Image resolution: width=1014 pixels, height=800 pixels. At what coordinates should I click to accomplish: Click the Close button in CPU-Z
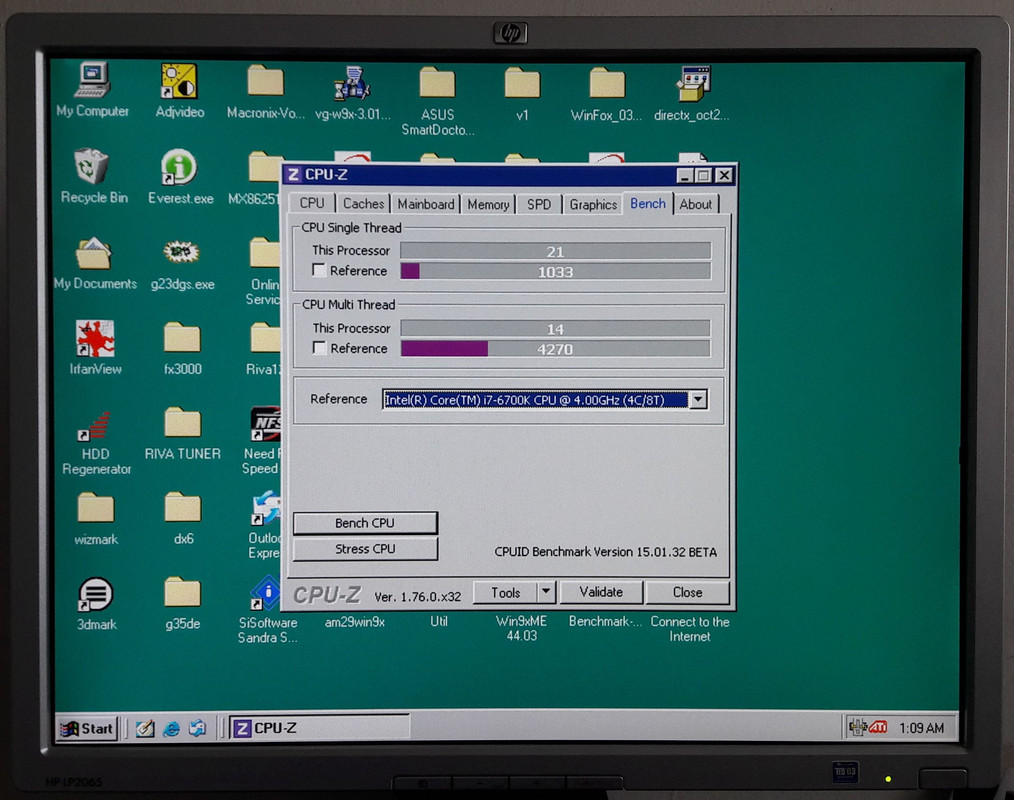(687, 592)
